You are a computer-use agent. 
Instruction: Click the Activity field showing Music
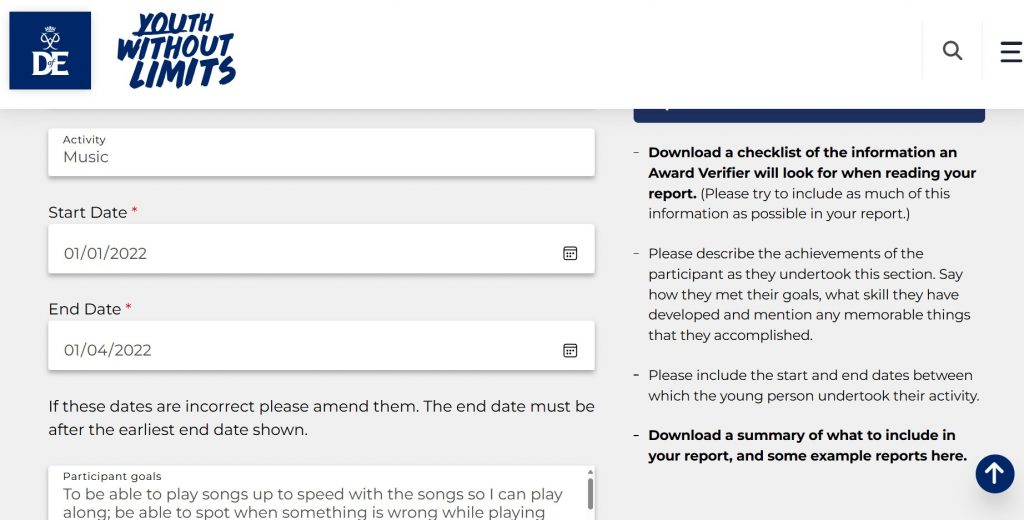pyautogui.click(x=320, y=151)
